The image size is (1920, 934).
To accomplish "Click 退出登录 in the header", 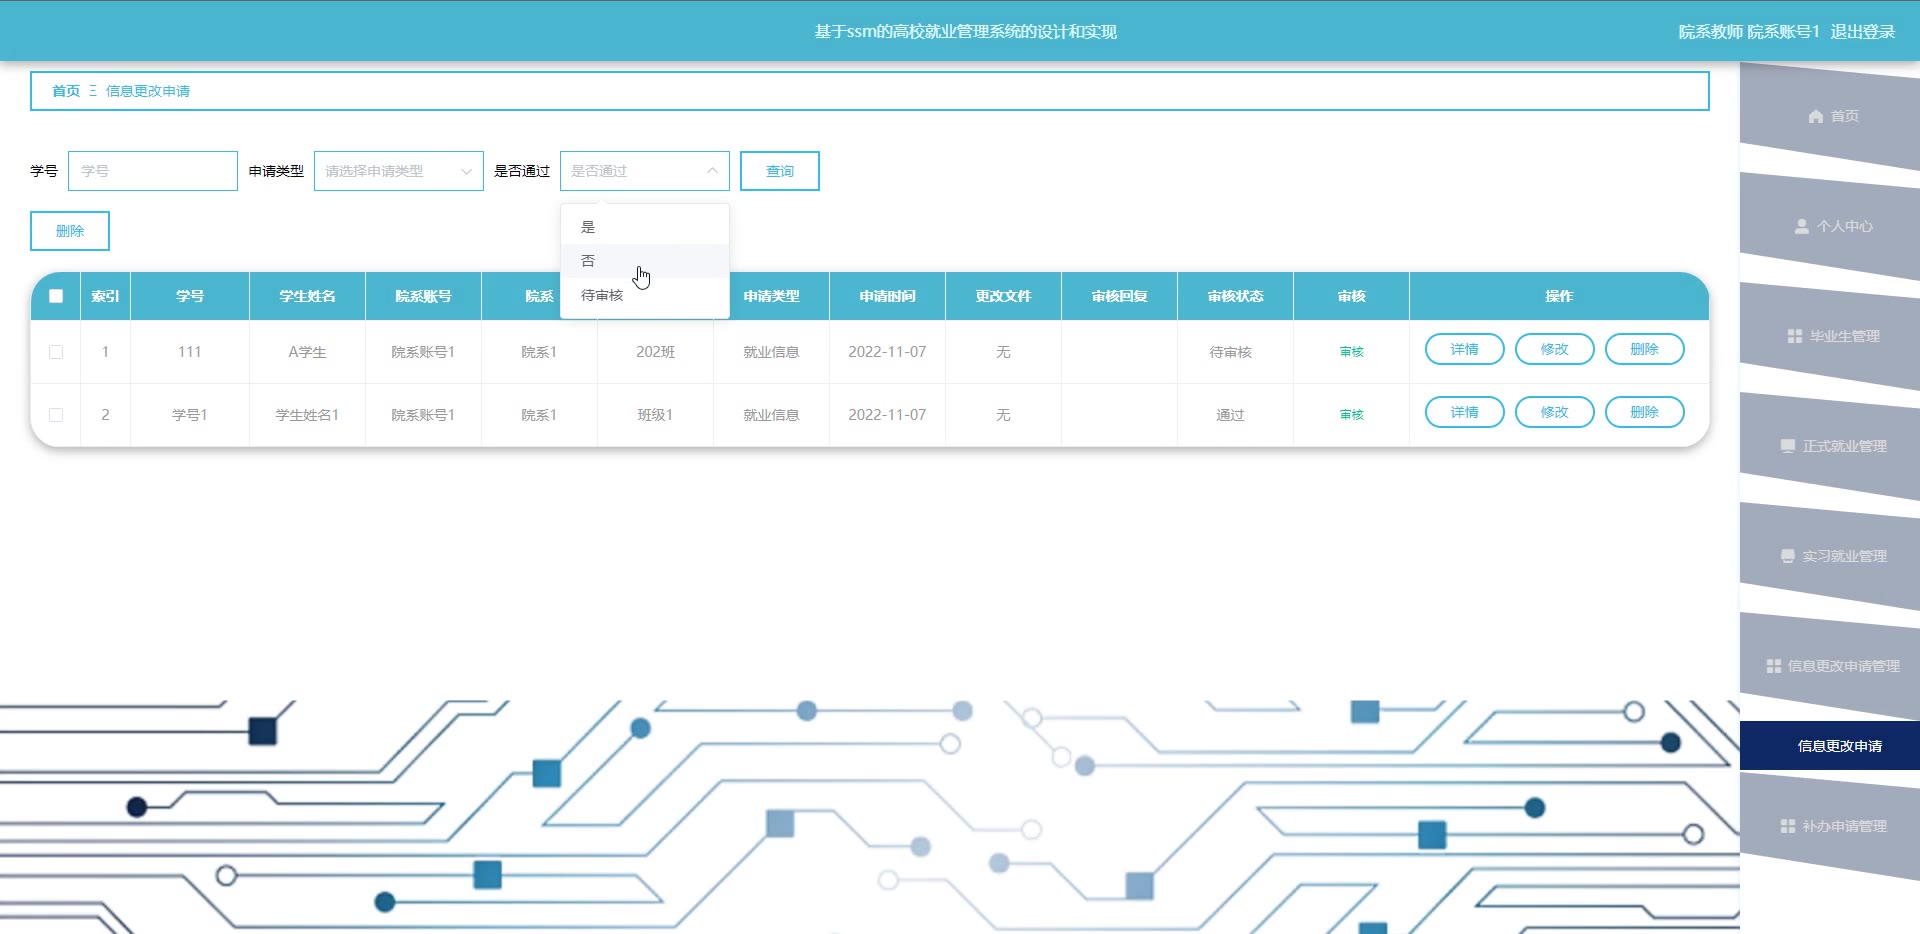I will click(1863, 32).
